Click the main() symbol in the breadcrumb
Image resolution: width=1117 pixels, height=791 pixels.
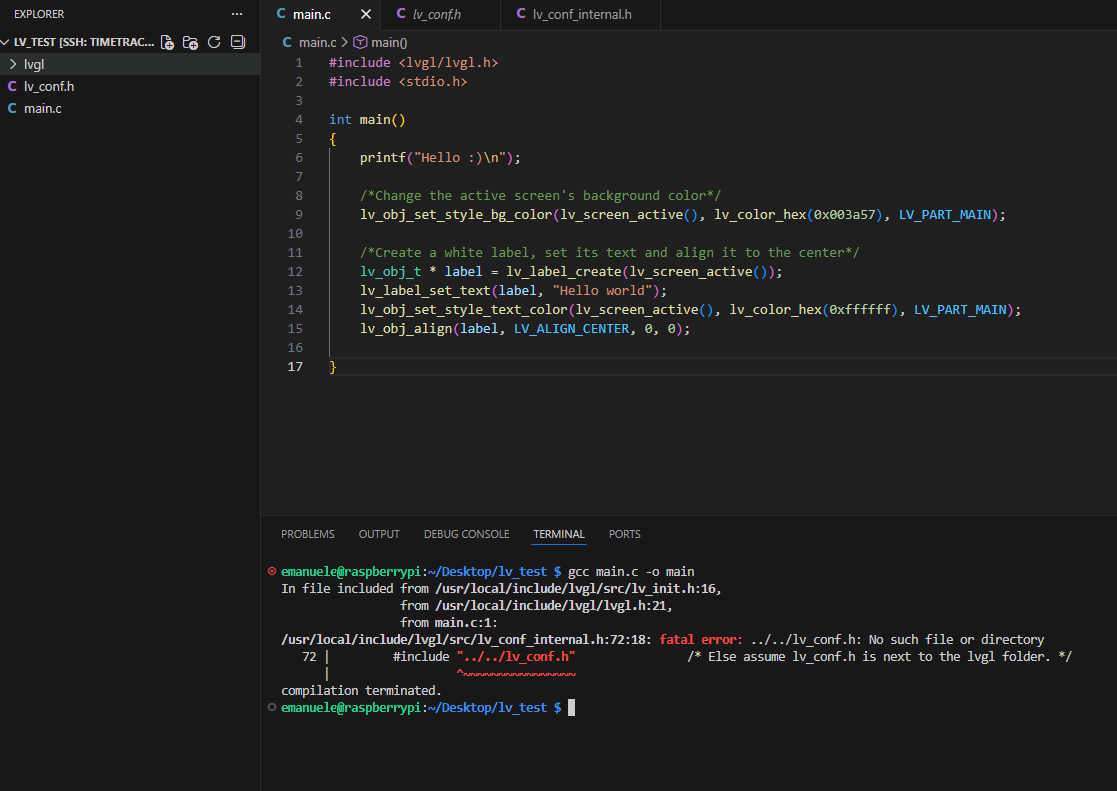click(x=381, y=42)
